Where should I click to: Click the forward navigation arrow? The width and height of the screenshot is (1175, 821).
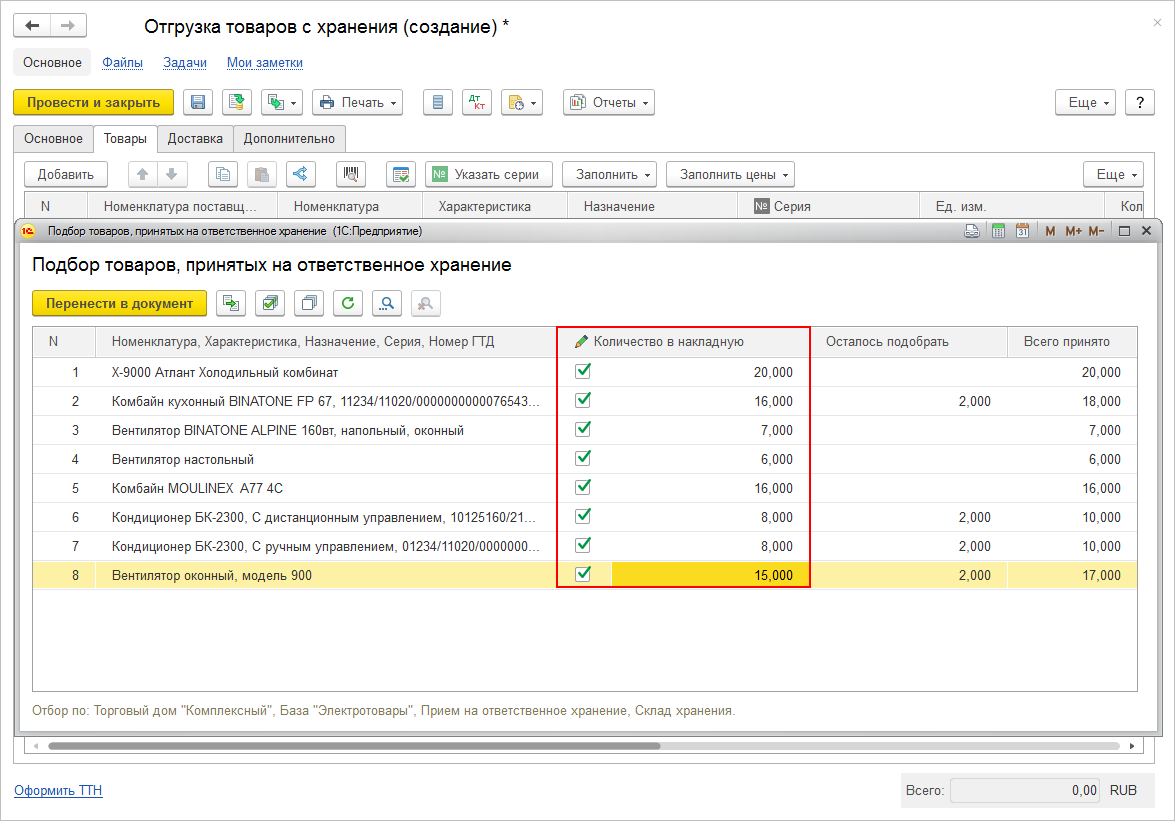[68, 26]
